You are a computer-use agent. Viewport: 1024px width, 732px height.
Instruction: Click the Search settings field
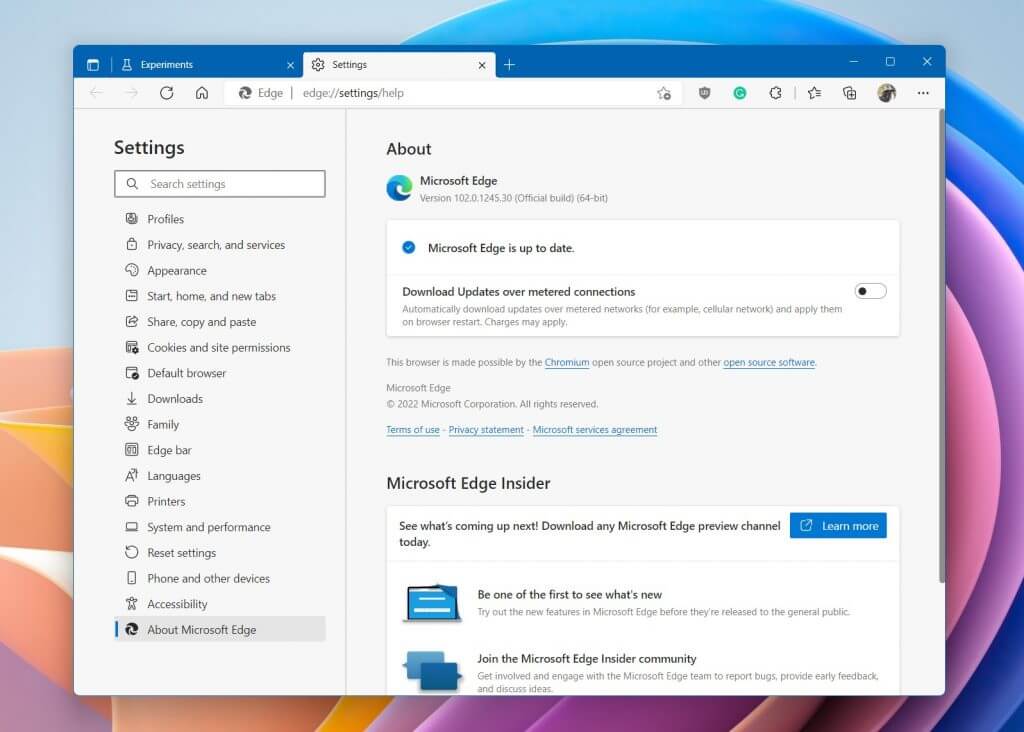219,183
